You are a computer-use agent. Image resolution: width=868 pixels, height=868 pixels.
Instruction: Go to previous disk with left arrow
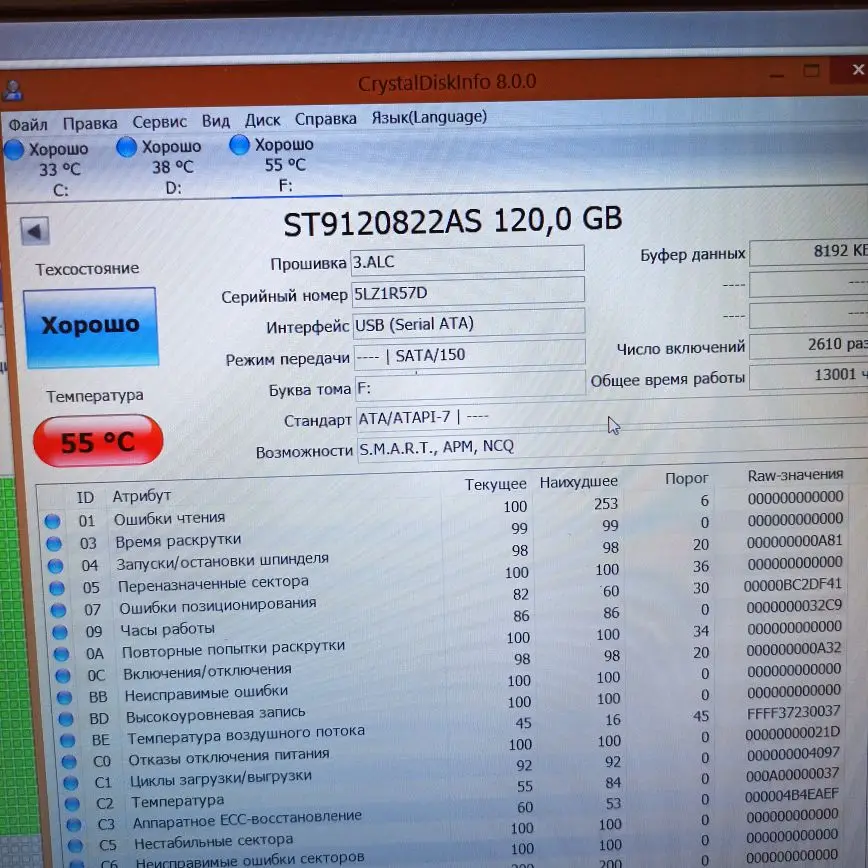coord(35,231)
